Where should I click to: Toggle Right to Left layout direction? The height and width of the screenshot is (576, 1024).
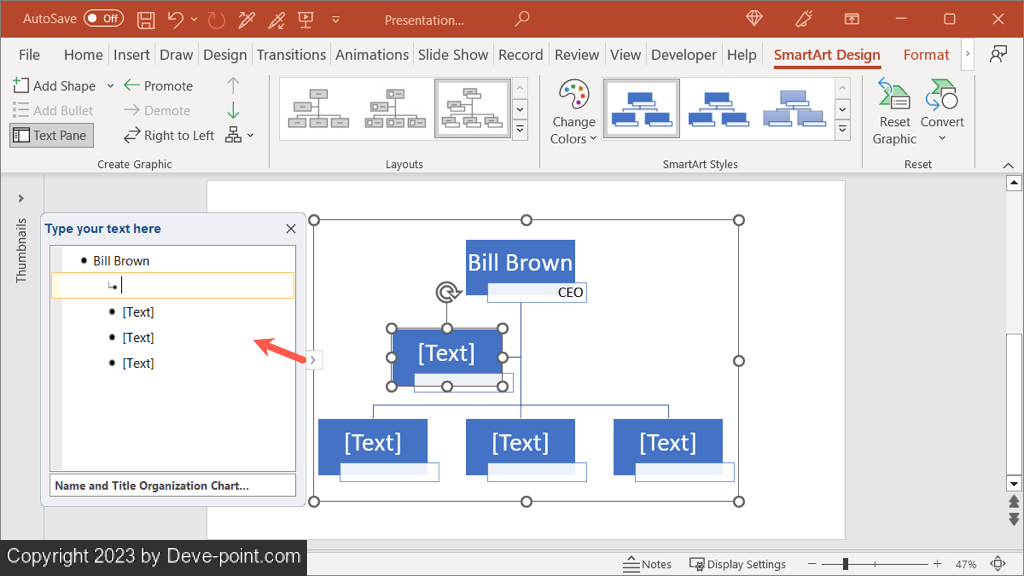coord(169,135)
